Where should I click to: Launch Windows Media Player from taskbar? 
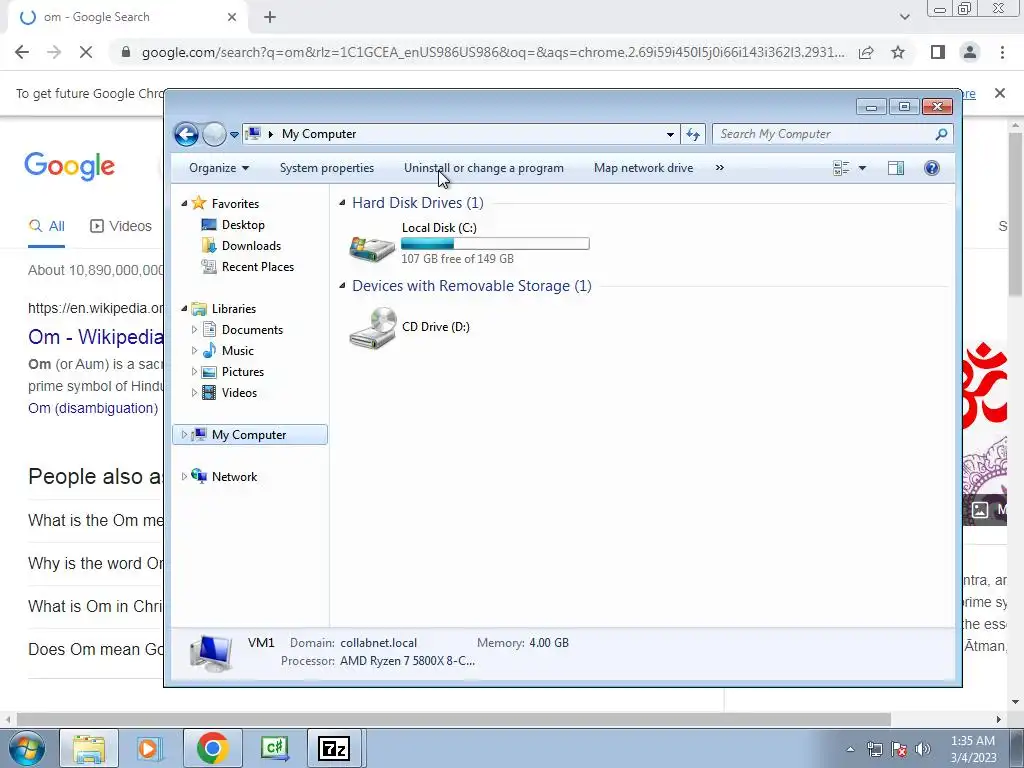[150, 748]
